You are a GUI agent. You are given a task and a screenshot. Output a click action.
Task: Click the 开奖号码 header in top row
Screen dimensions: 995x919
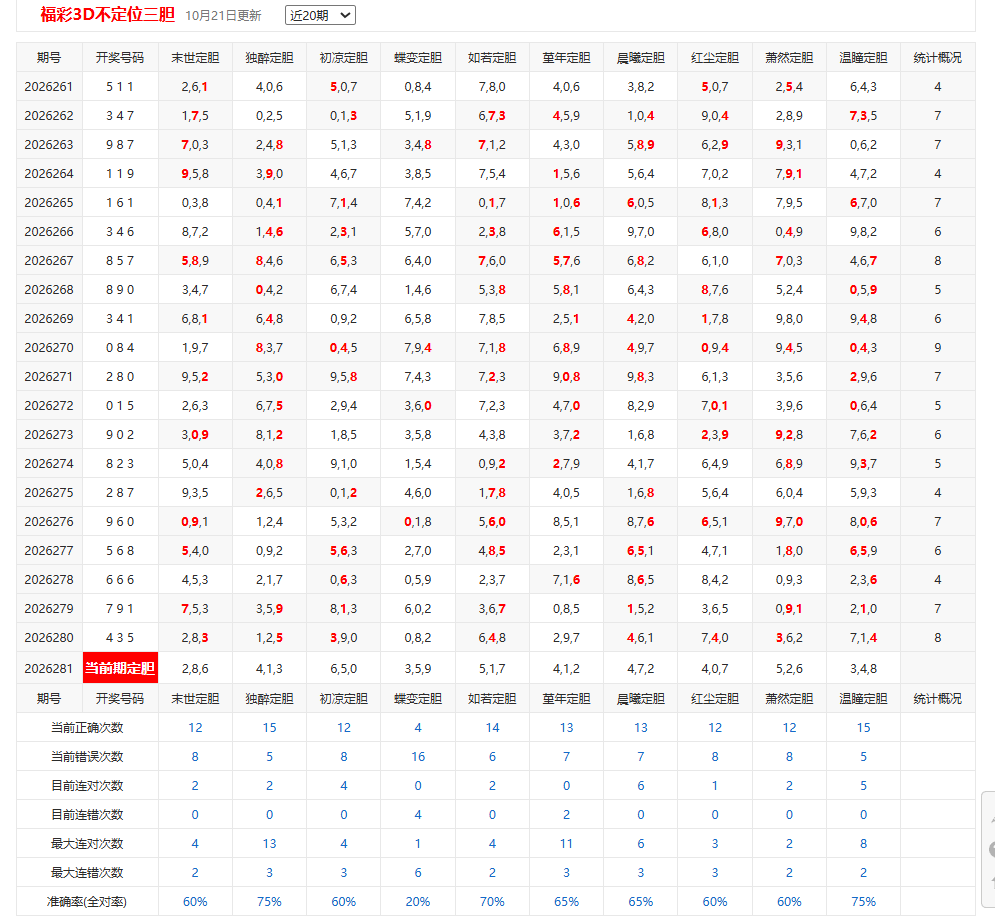tap(119, 58)
